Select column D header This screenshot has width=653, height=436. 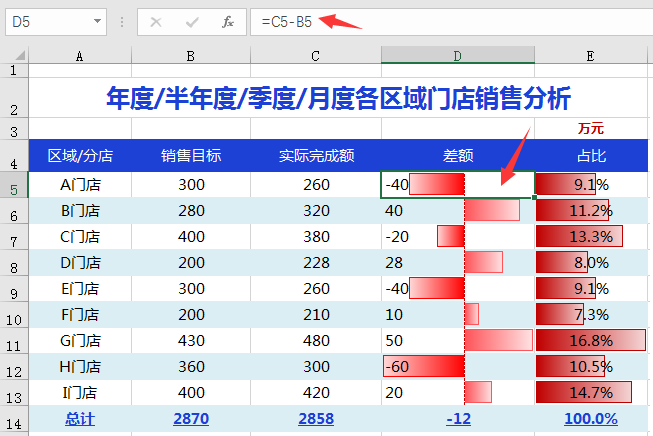click(x=458, y=56)
